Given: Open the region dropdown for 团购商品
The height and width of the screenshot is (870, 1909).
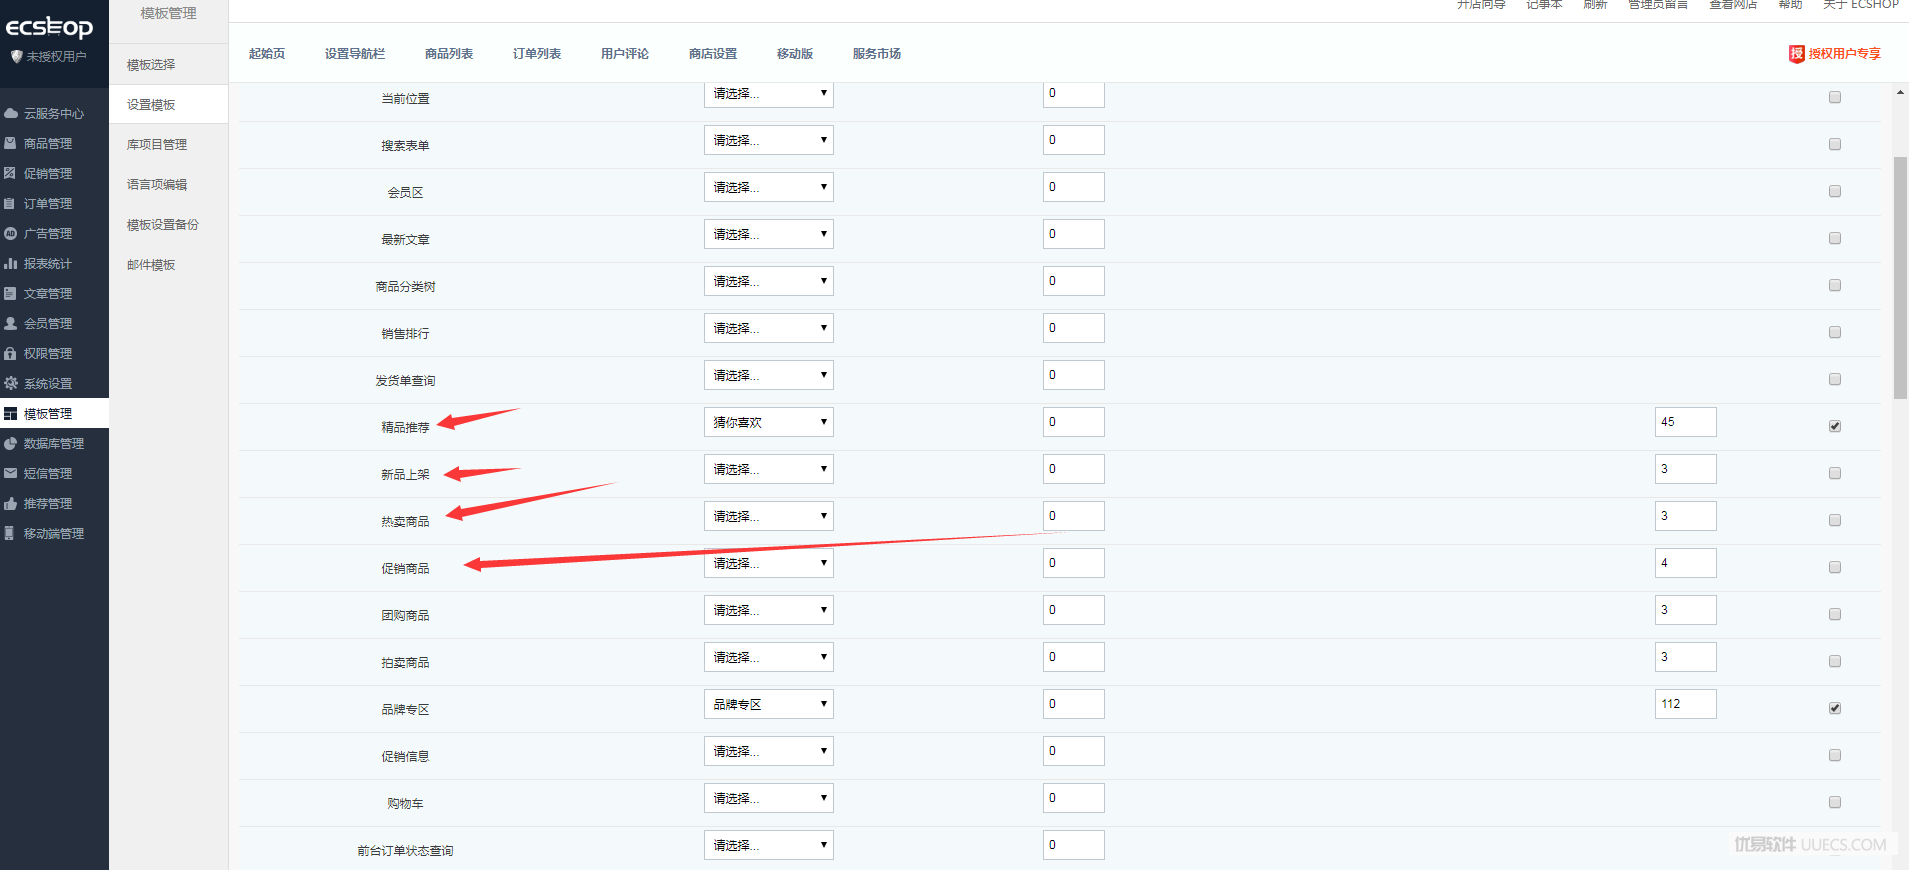Looking at the screenshot, I should (x=769, y=611).
